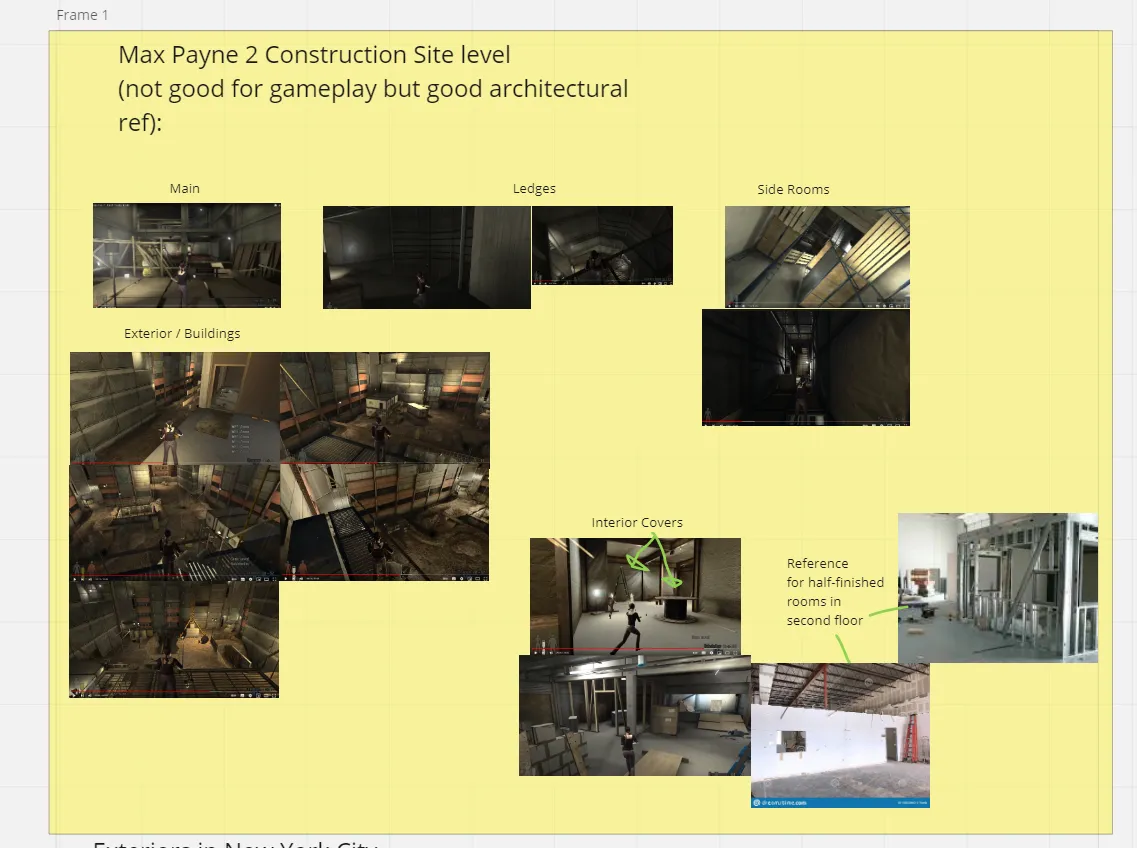Select the upper-right Exterior / Buildings screenshot
1137x848 pixels.
coord(385,408)
